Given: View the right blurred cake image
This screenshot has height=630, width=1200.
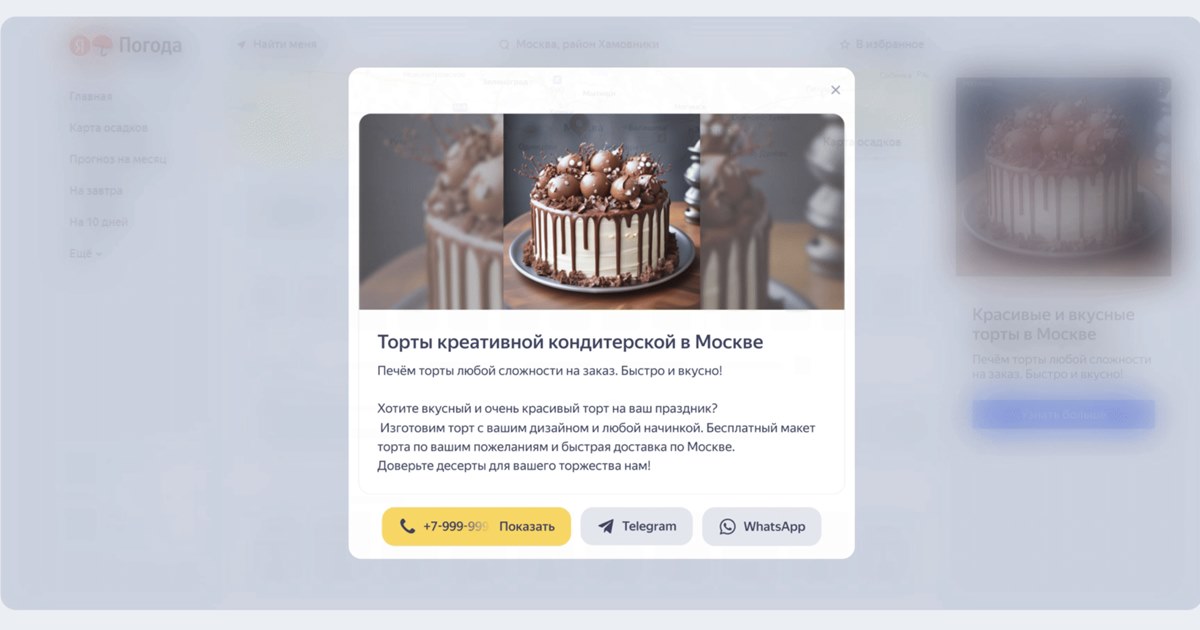Looking at the screenshot, I should (x=772, y=211).
